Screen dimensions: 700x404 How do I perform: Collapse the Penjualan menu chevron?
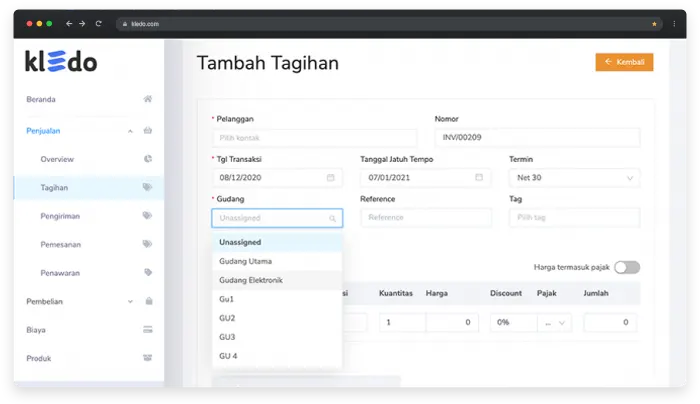[130, 131]
